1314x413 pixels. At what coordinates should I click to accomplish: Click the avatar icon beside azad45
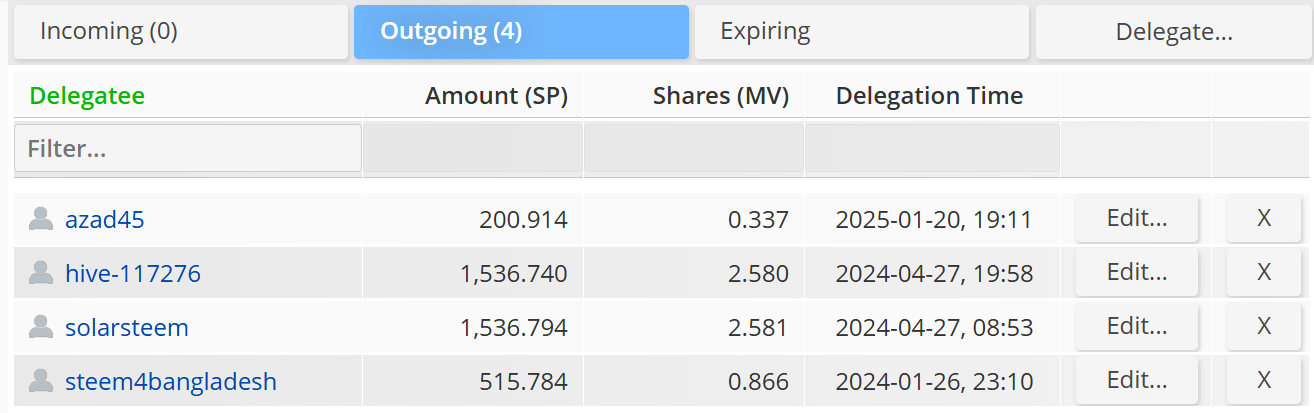[41, 219]
